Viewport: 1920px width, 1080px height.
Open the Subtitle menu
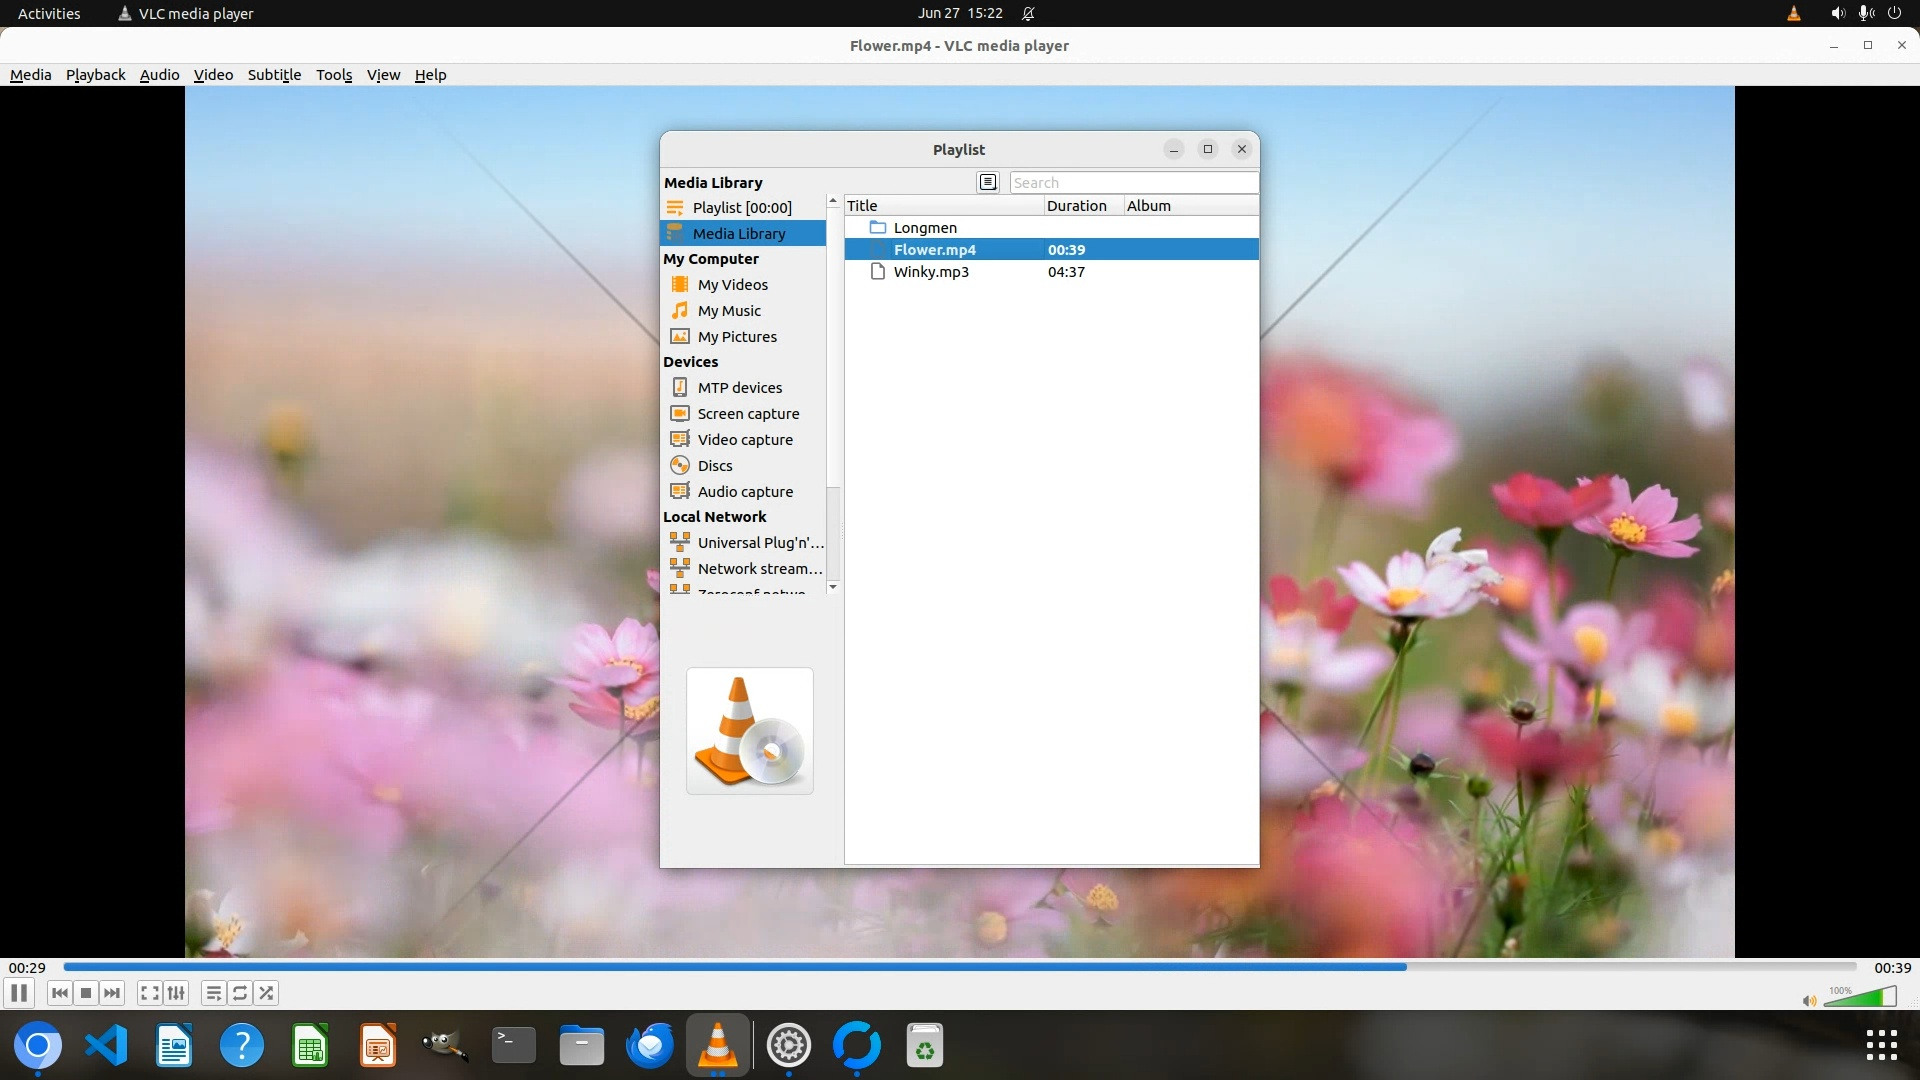tap(274, 75)
